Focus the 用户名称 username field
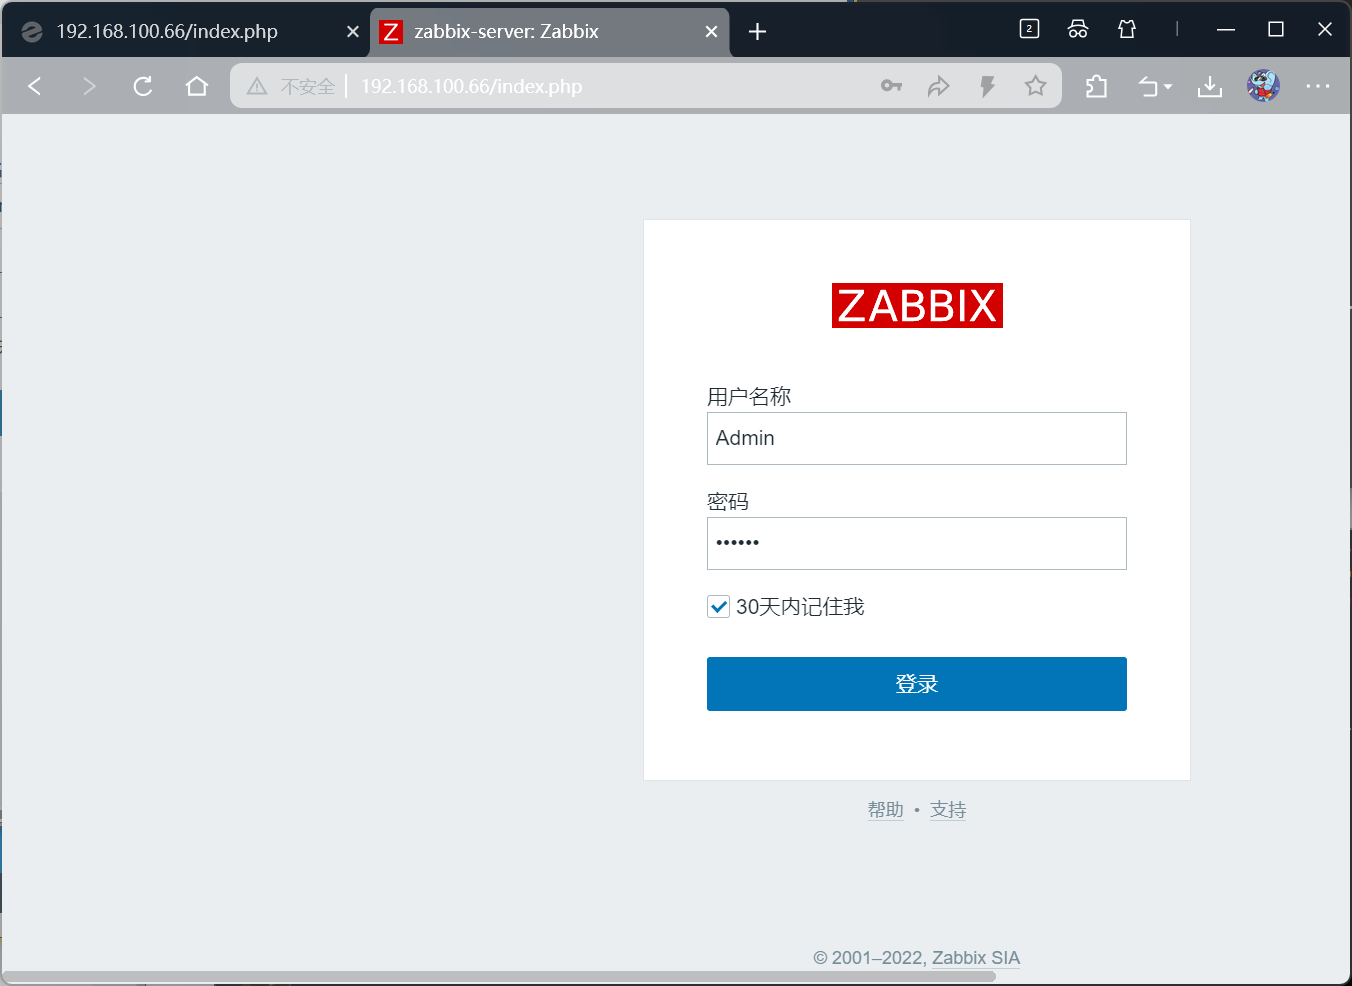 (917, 438)
